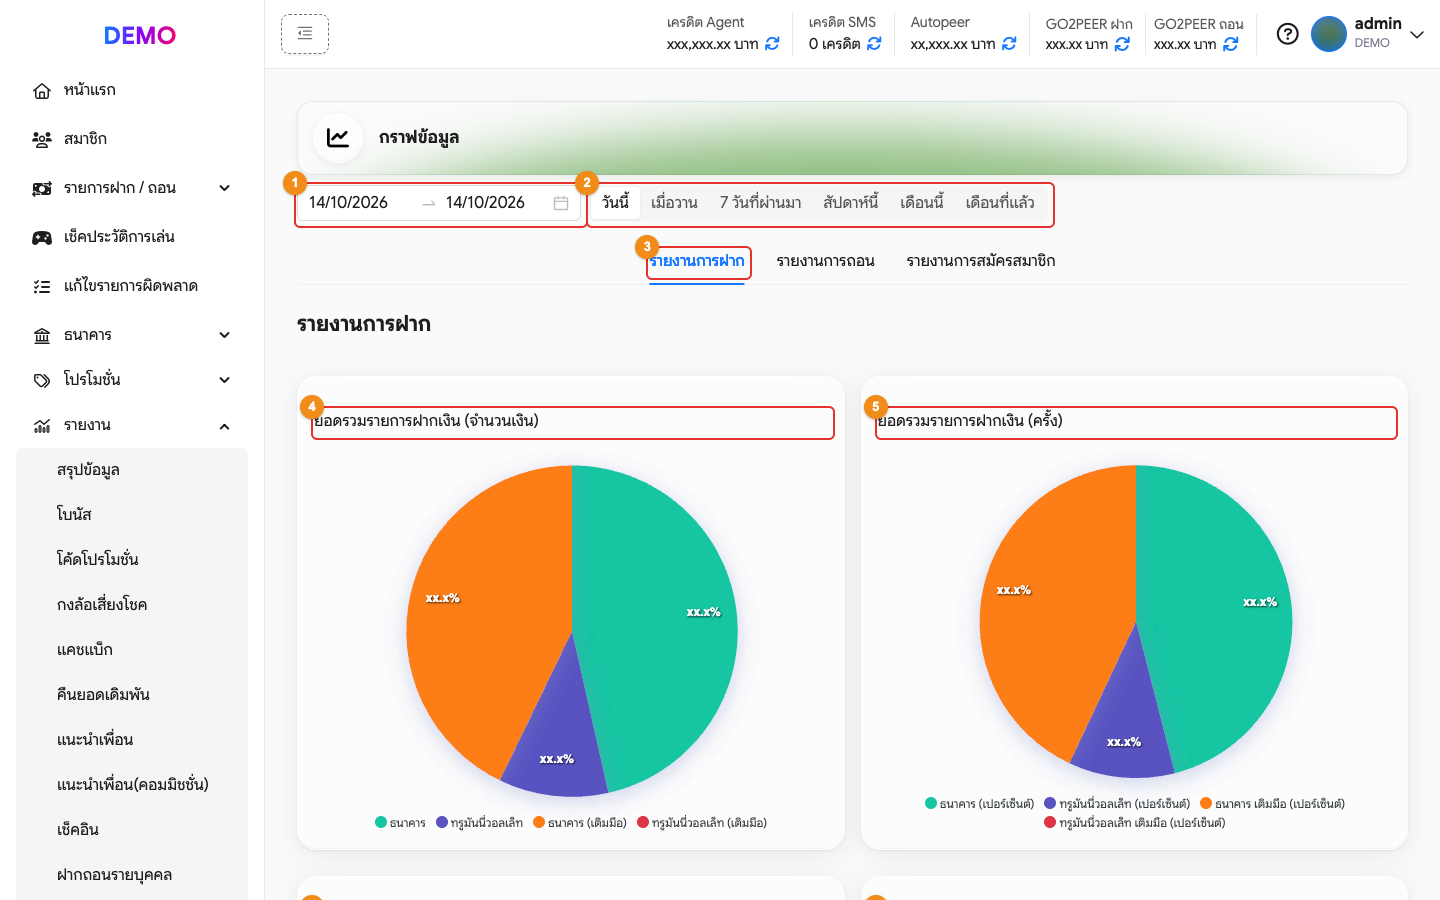Switch to the รายงานการสมัครสมาชิก tab

[981, 261]
